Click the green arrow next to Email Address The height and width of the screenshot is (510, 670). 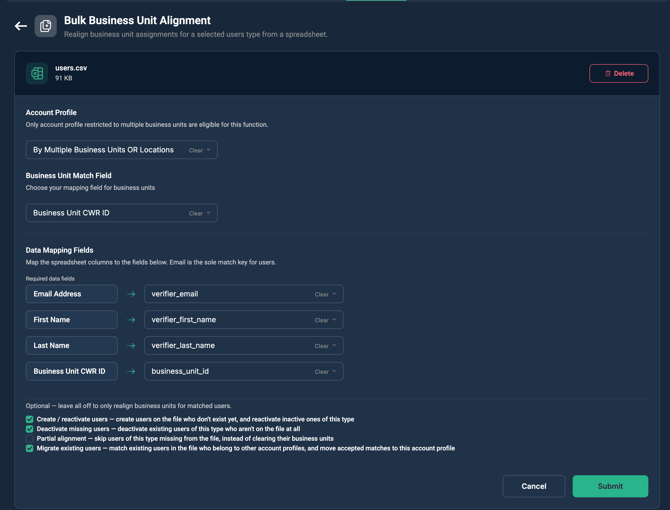pos(131,294)
